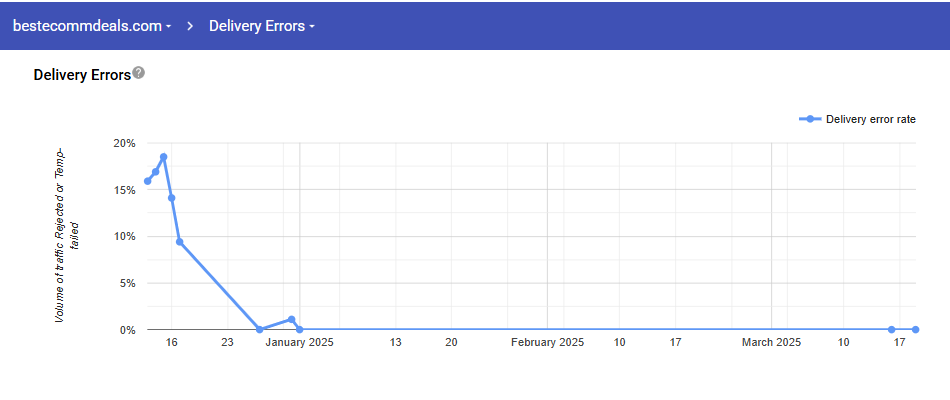
Task: Click the last data point on the chart
Action: click(915, 329)
